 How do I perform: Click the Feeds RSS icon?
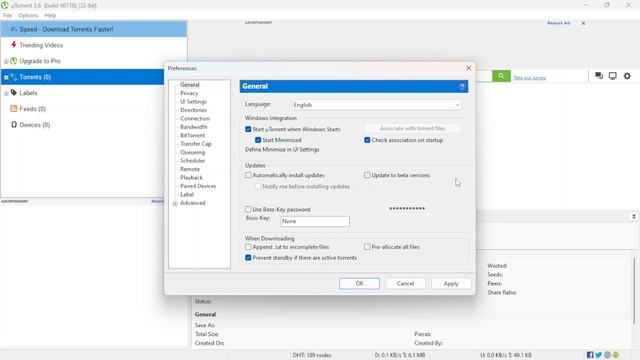click(x=14, y=109)
